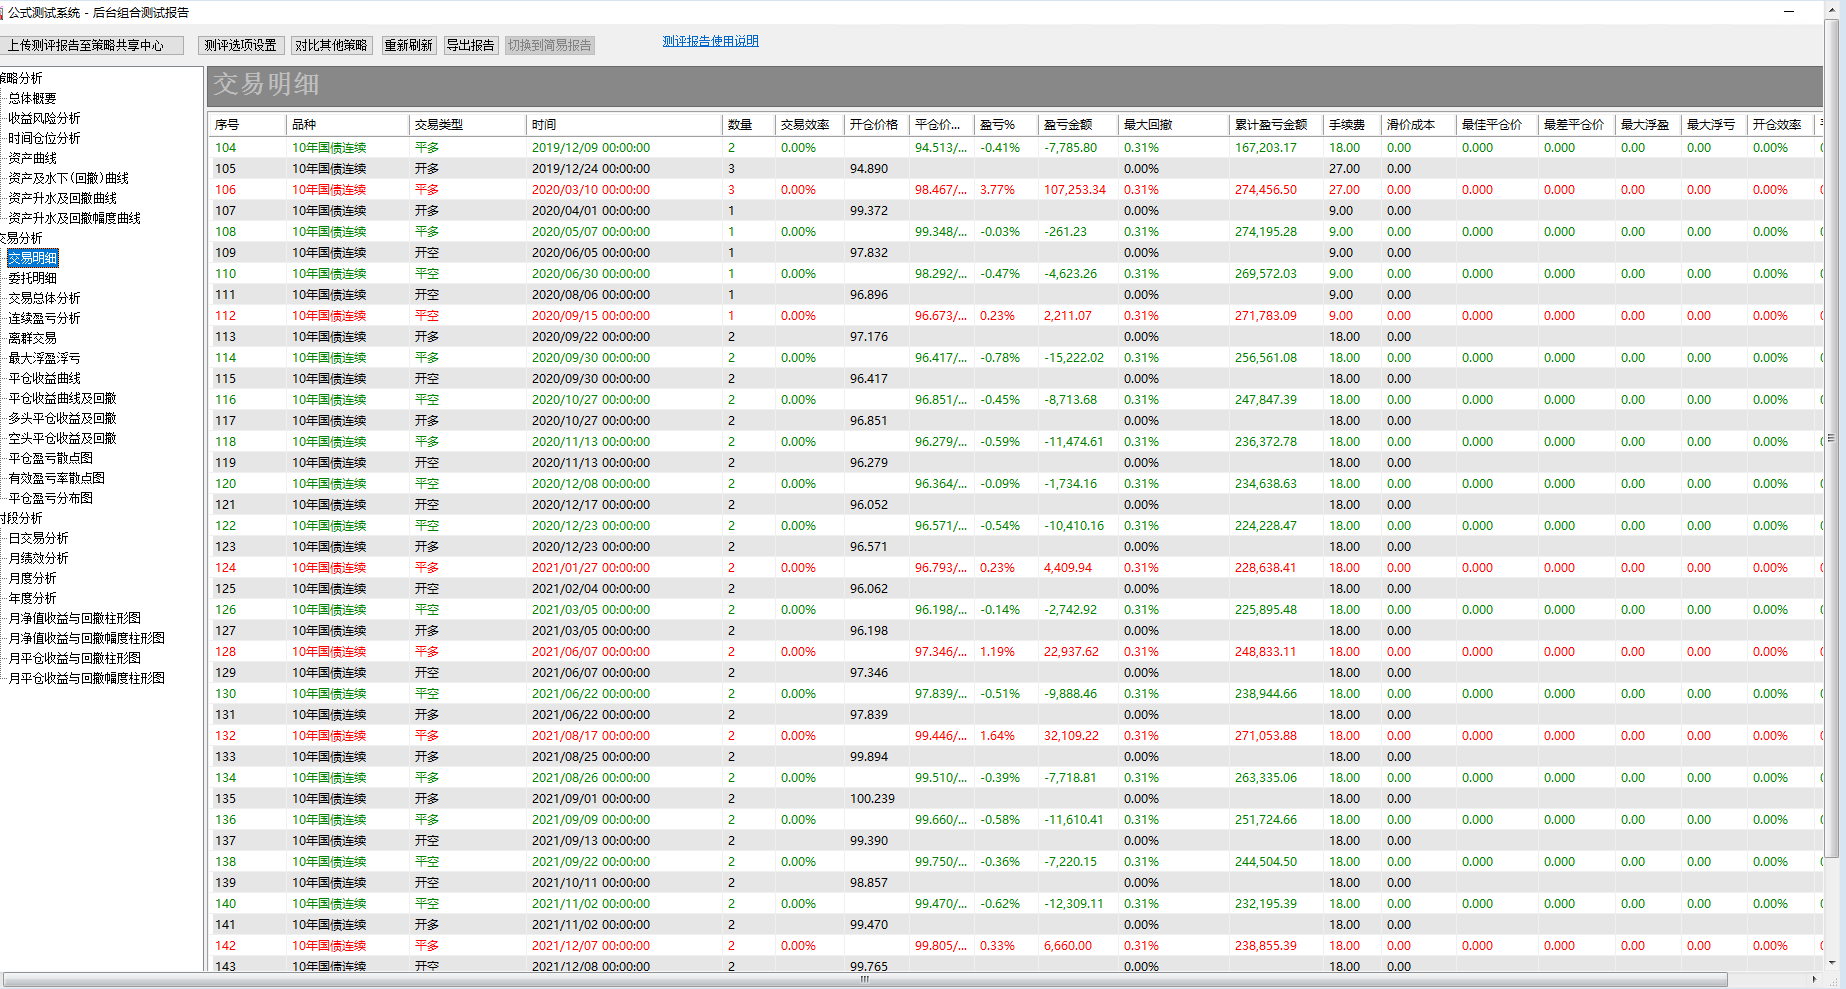1846x989 pixels.
Task: Click the horizontal scrollbar at bottom
Action: pyautogui.click(x=865, y=979)
